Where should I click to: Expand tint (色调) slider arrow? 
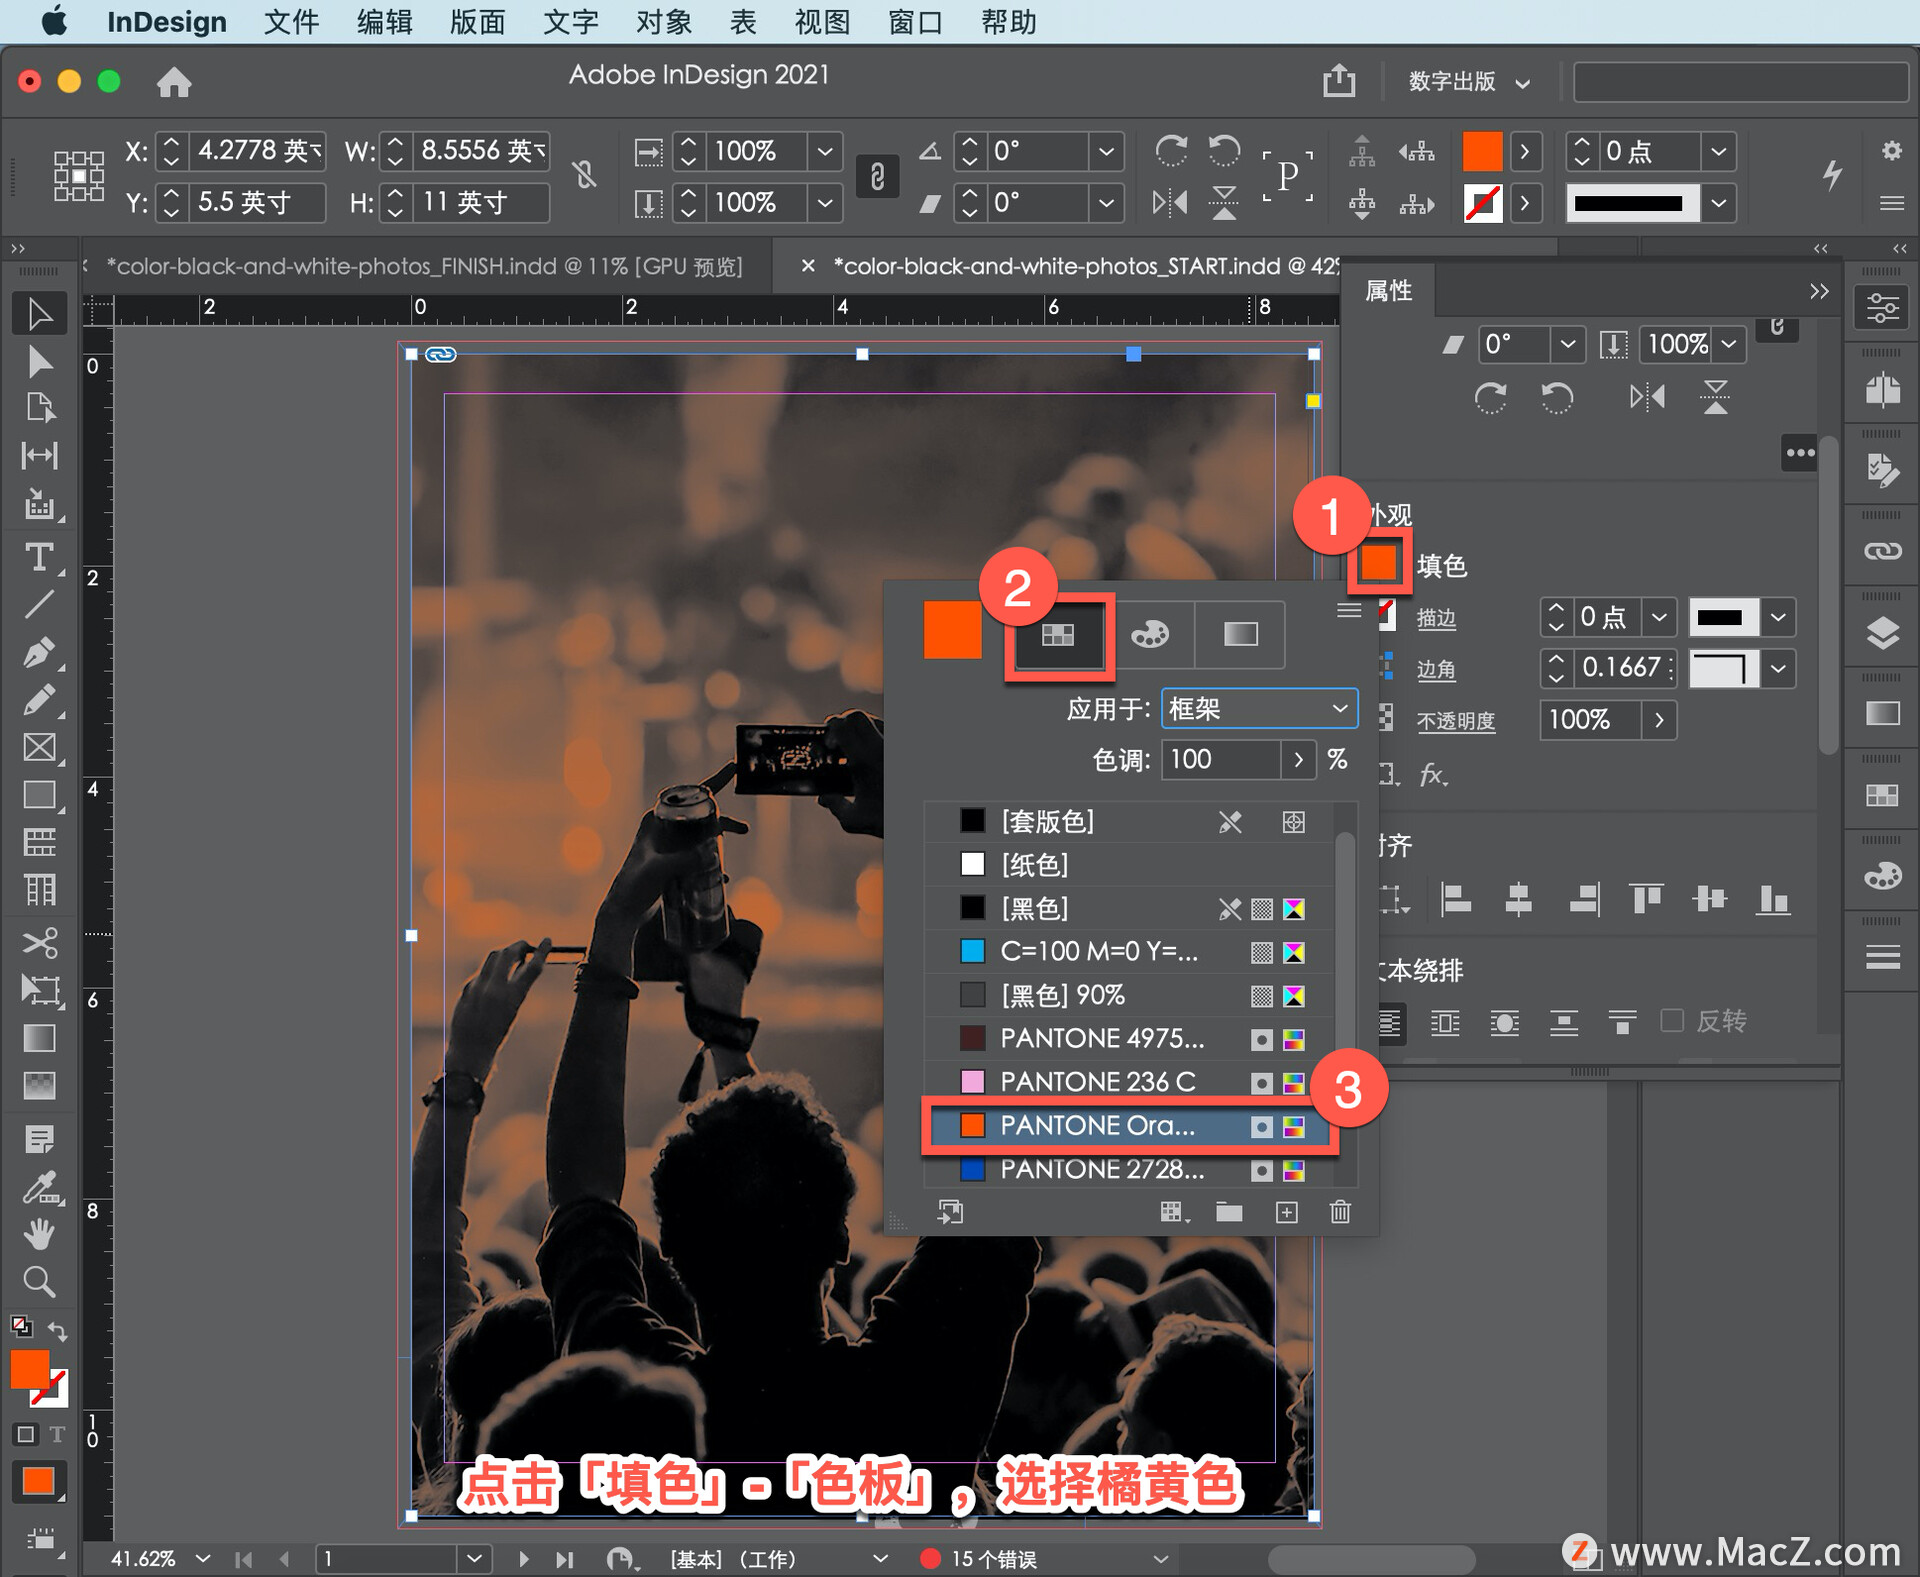click(x=1298, y=760)
